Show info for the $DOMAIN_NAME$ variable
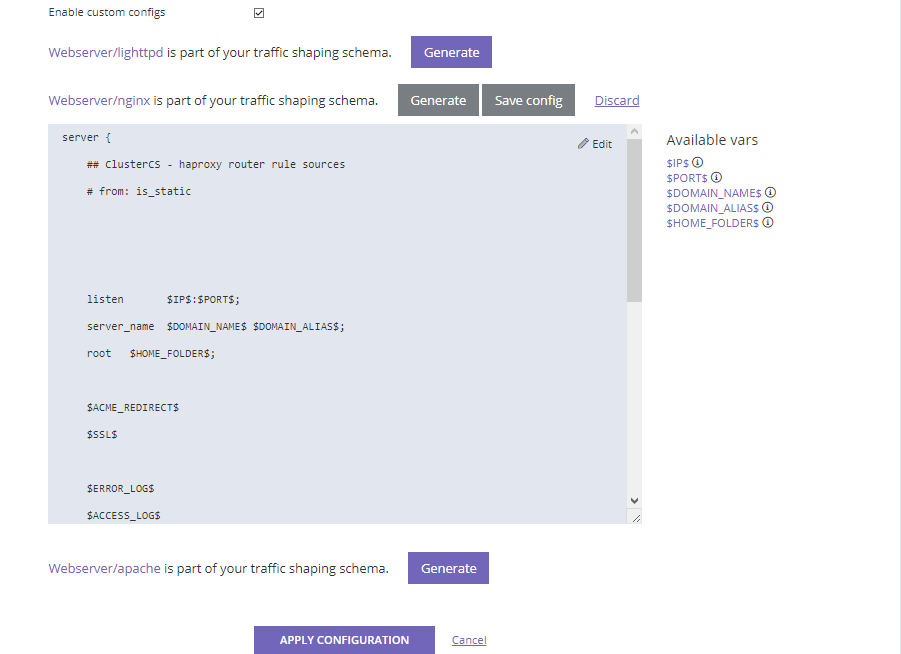 771,193
